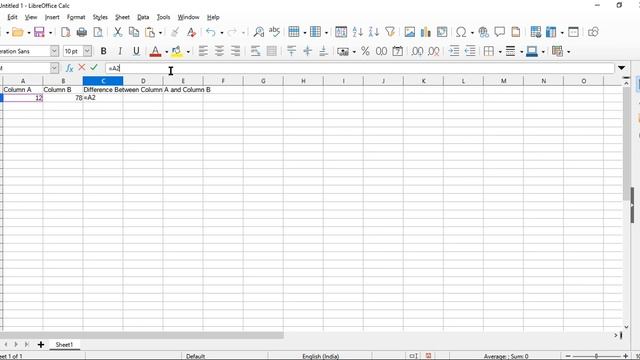Viewport: 640px width, 360px height.
Task: Toggle align left
Action: (x=203, y=51)
